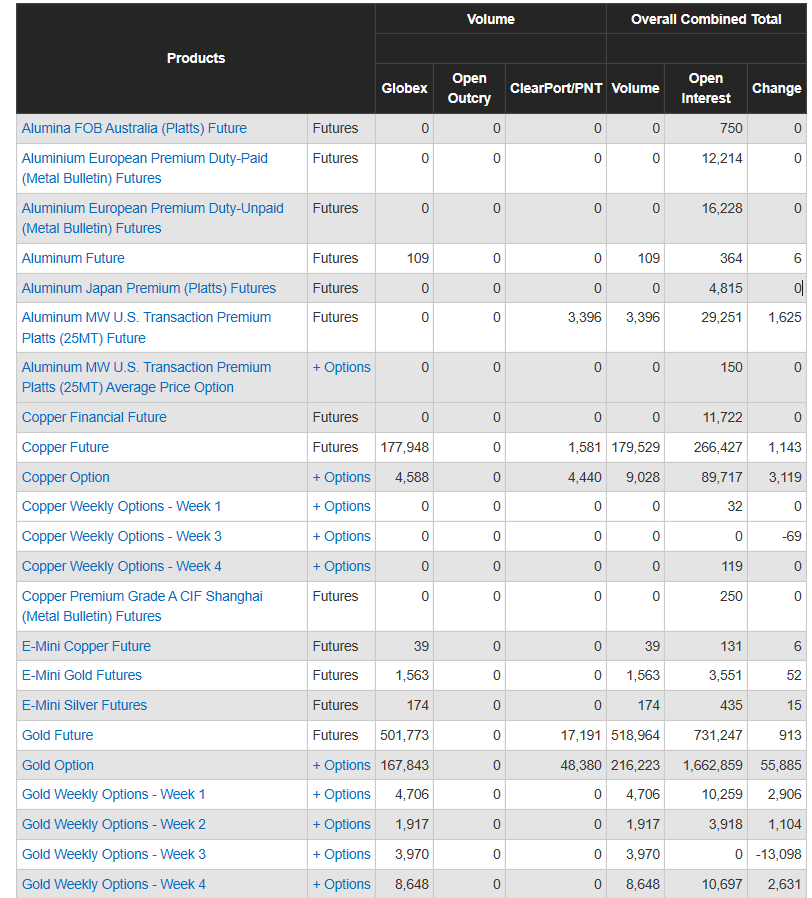Expand + Options for Copper Weekly Options Week 1
Viewport: 812px width, 898px height.
[341, 506]
